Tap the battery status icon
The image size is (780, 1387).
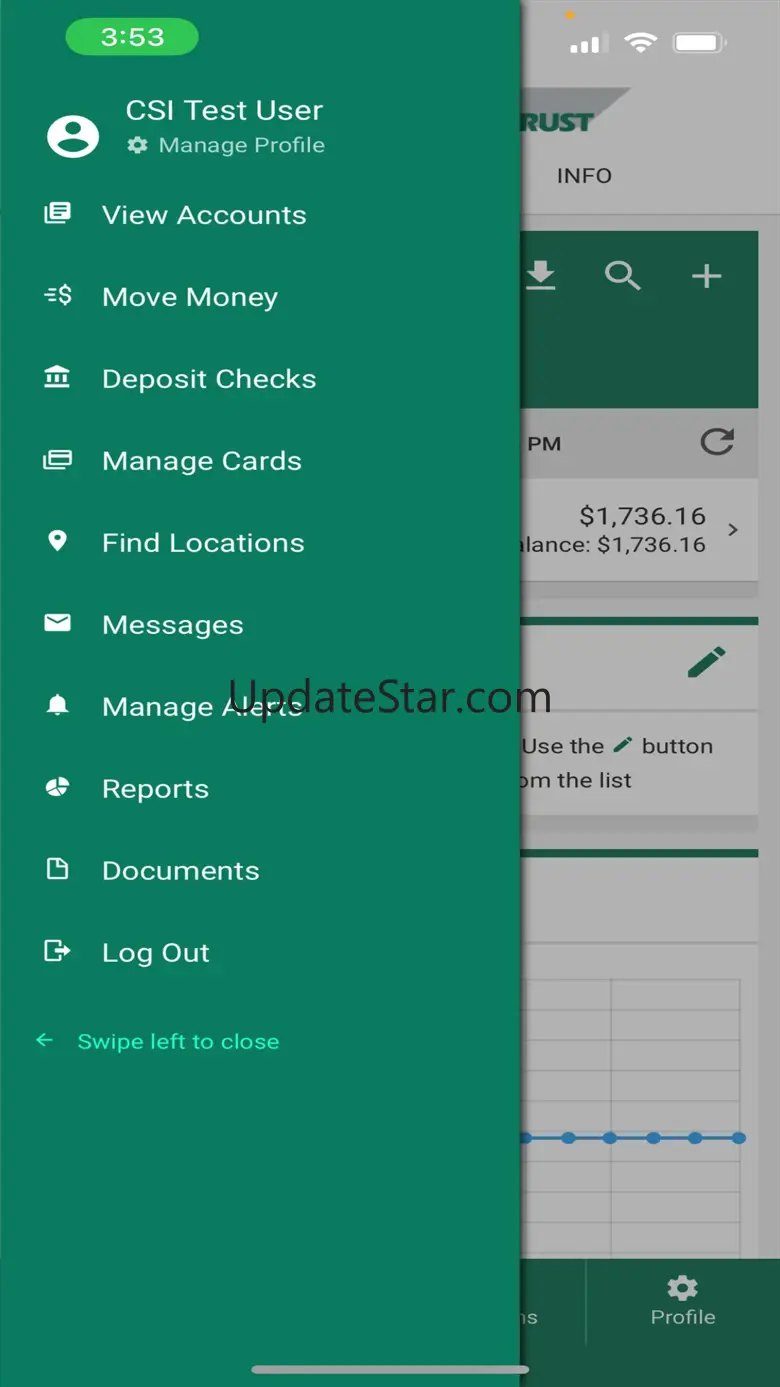pyautogui.click(x=699, y=43)
